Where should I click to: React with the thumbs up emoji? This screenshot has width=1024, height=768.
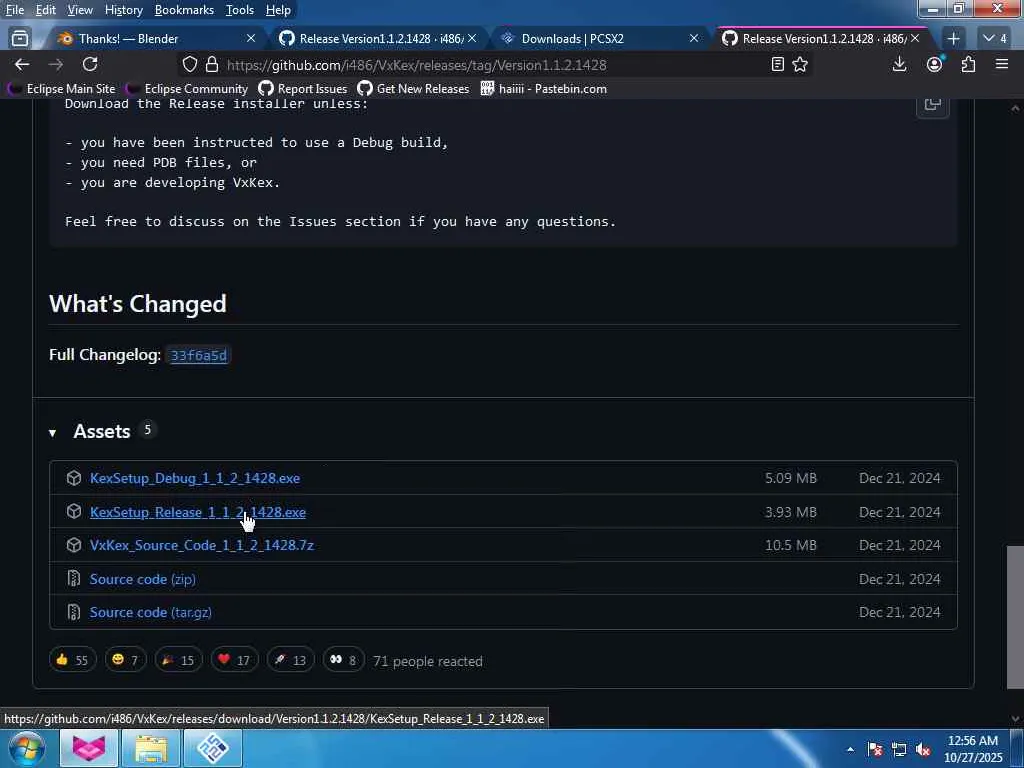point(72,660)
